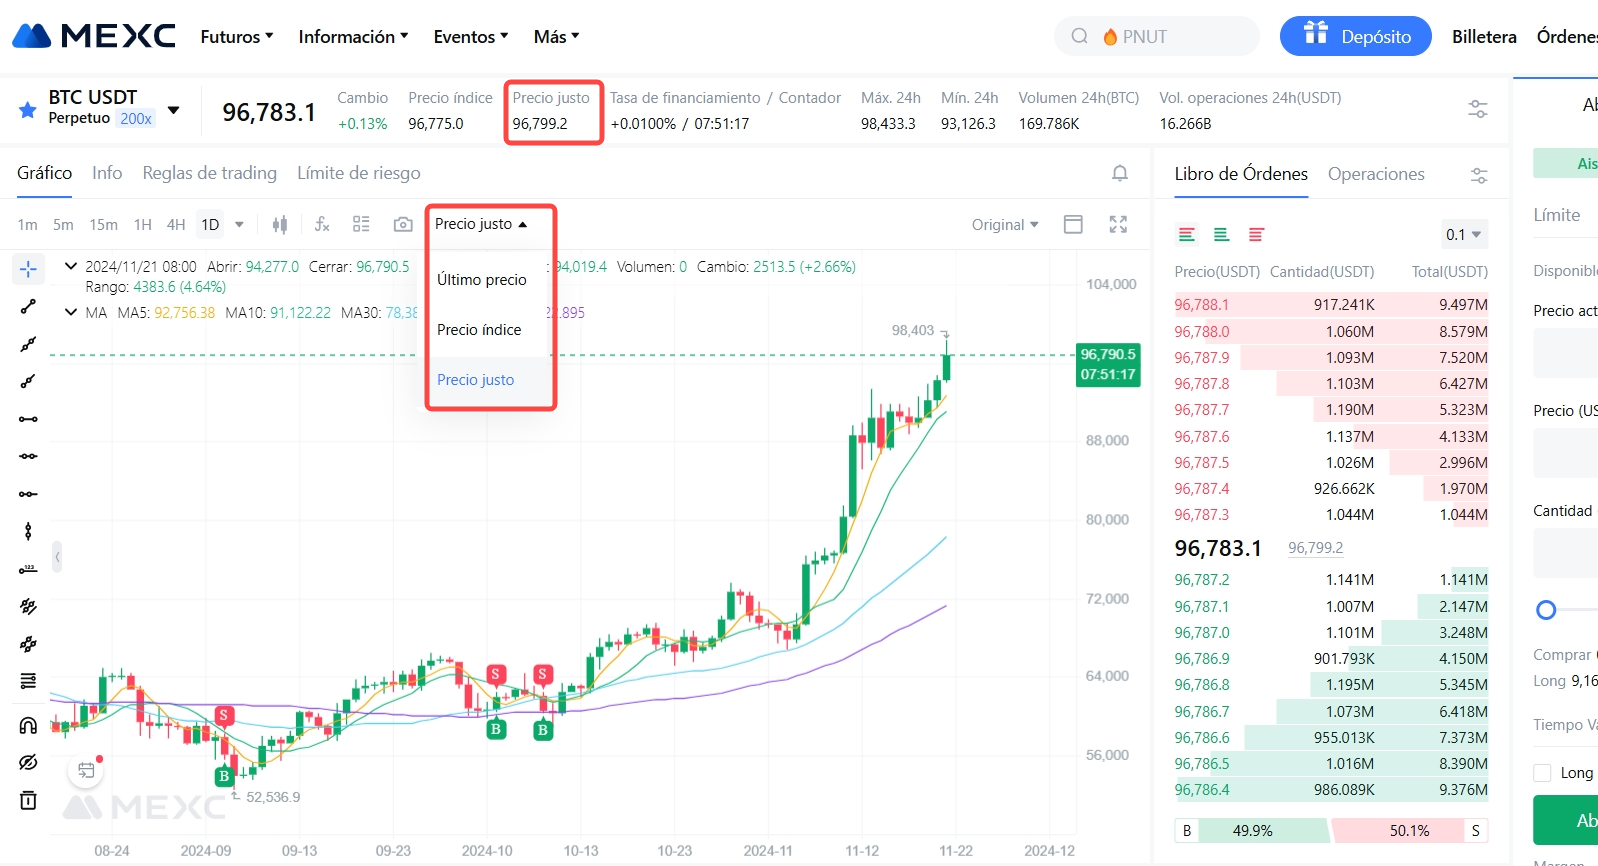This screenshot has width=1598, height=866.
Task: Open the BTC USDT pair selector arrow
Action: point(173,109)
